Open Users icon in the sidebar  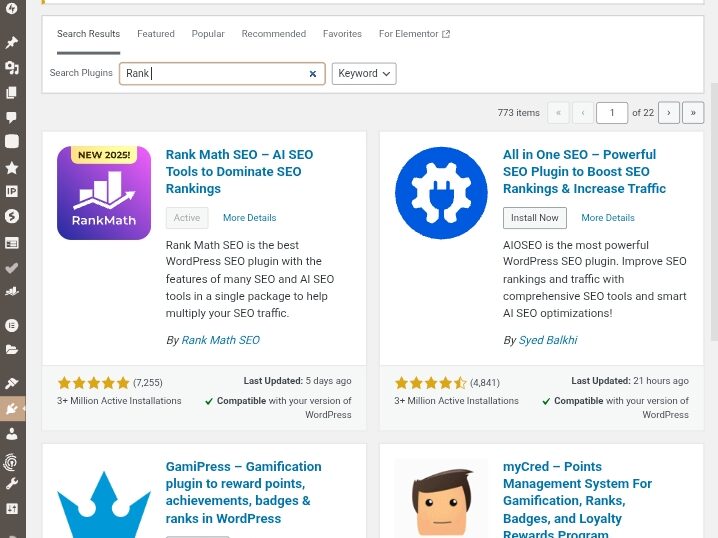coord(12,434)
